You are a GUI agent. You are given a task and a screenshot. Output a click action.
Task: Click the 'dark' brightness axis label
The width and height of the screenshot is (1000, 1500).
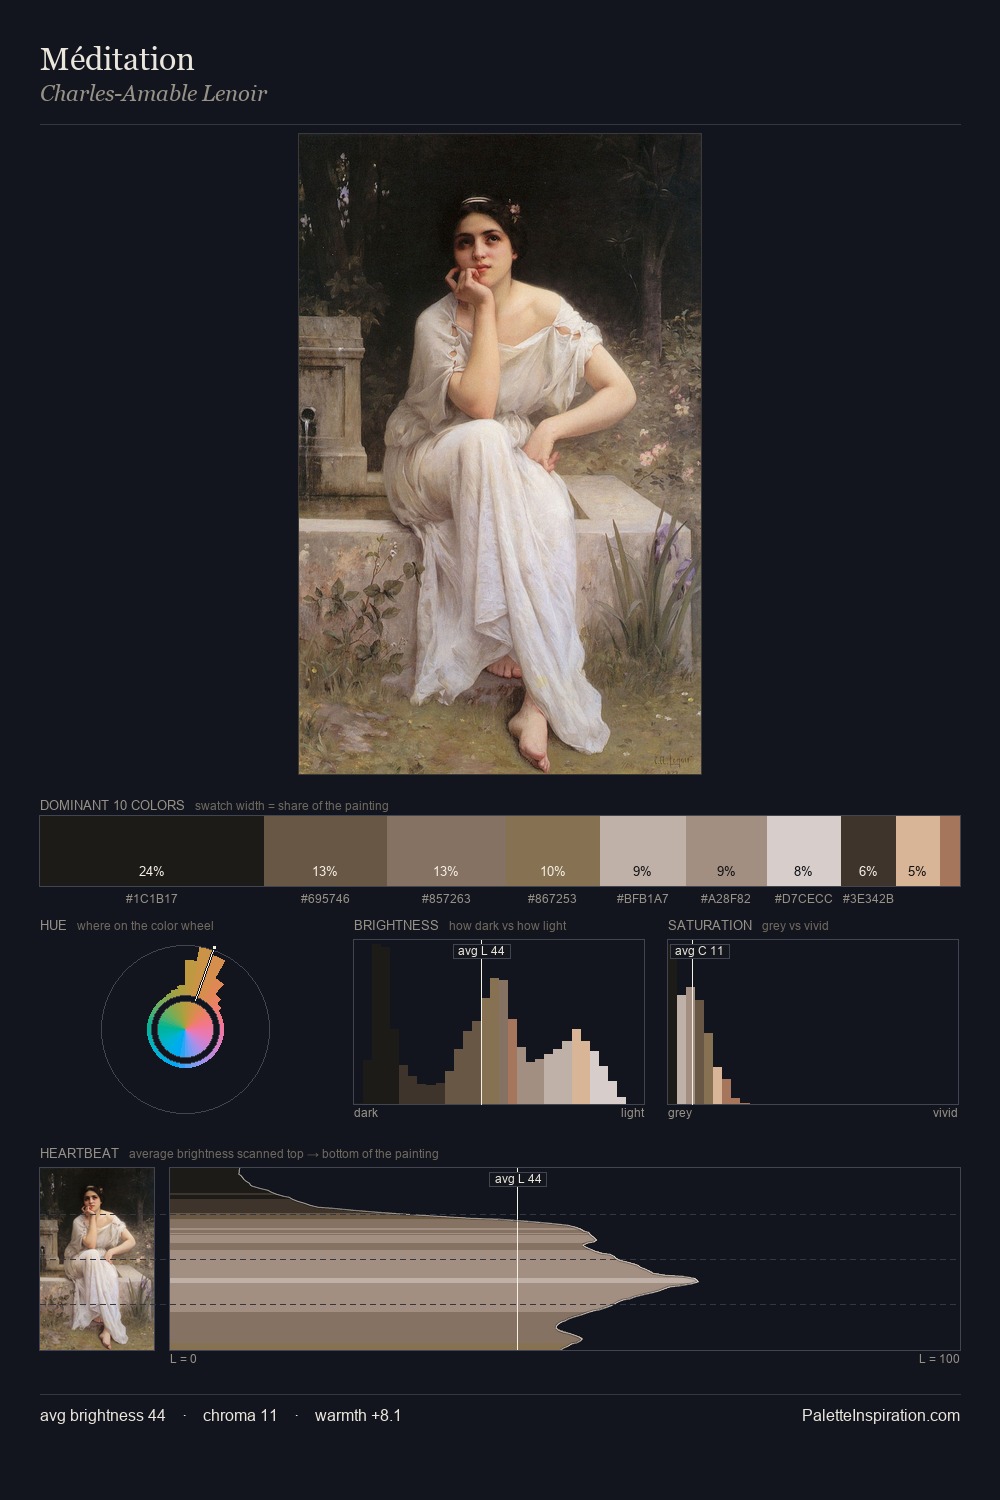point(366,1113)
